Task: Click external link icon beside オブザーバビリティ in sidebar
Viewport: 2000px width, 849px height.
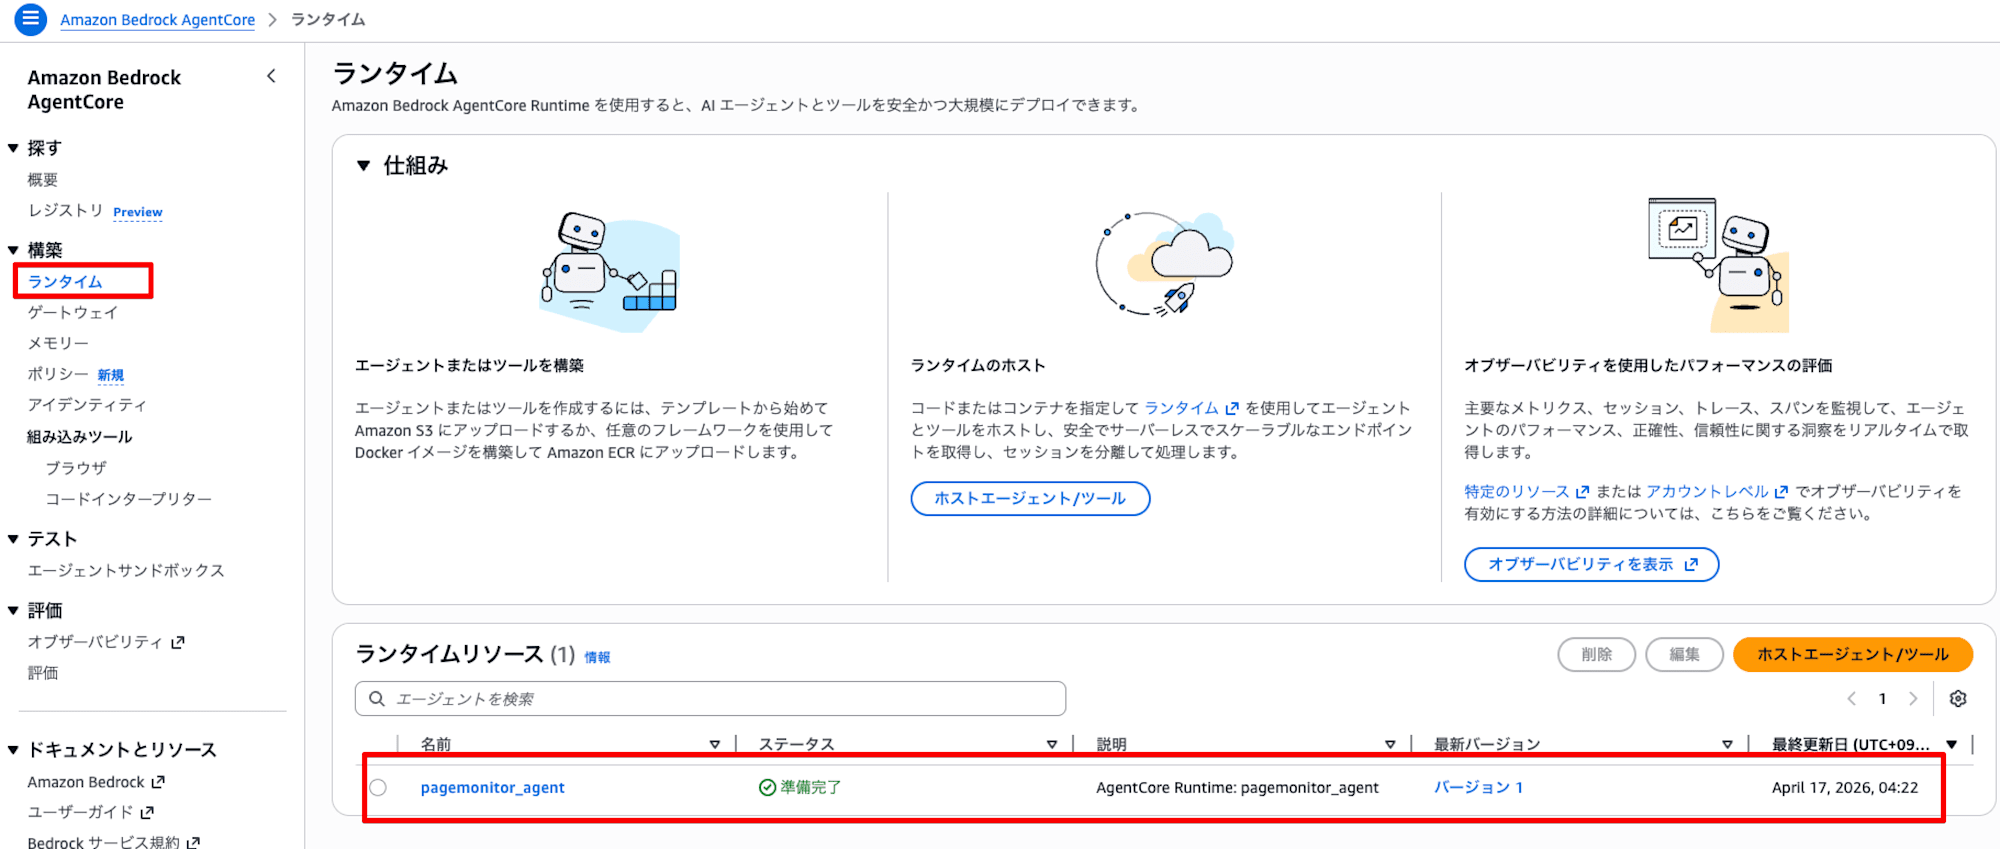Action: [178, 642]
